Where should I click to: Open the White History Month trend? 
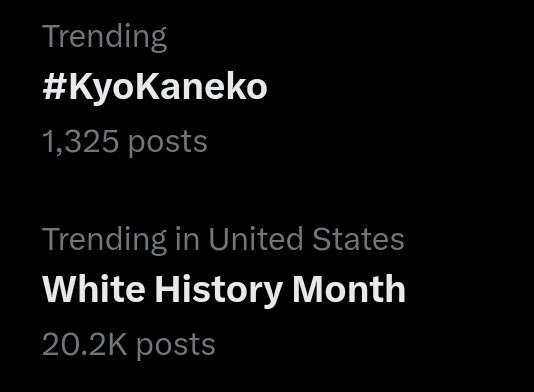(224, 290)
